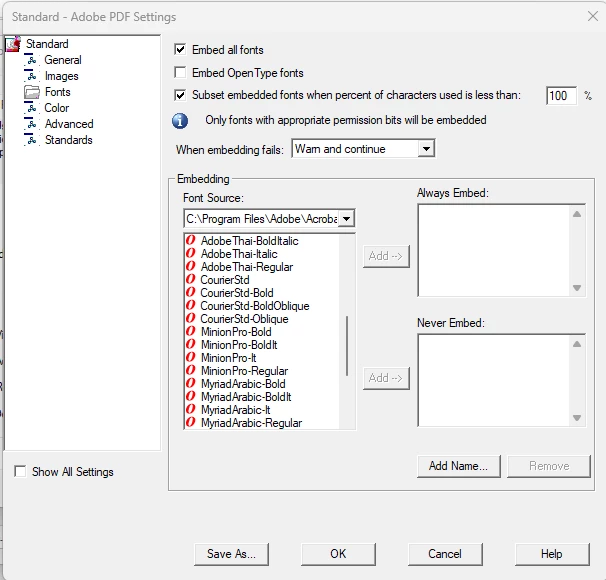The height and width of the screenshot is (580, 606).
Task: Click the OpenType icon beside AdobeThai-Italic
Action: [191, 253]
